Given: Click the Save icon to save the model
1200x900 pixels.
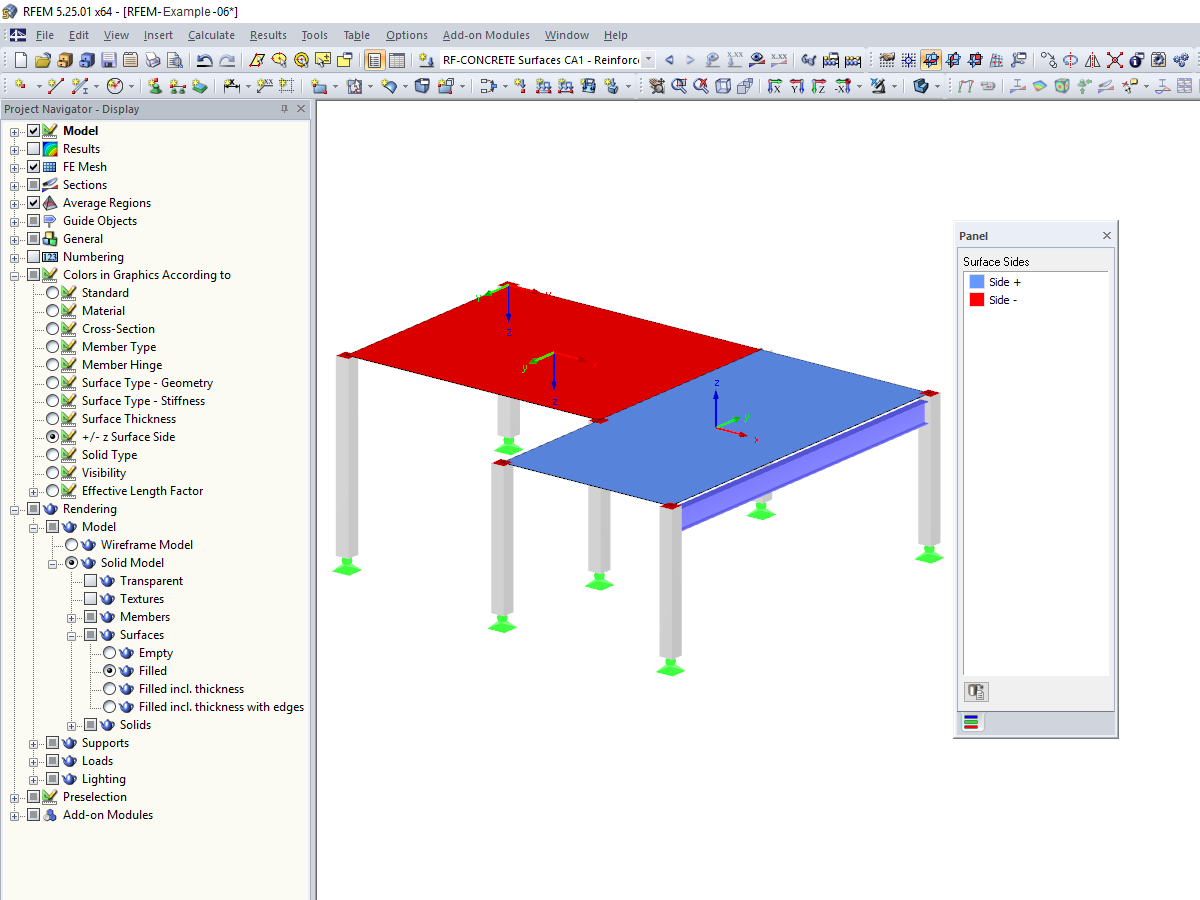Looking at the screenshot, I should tap(107, 61).
